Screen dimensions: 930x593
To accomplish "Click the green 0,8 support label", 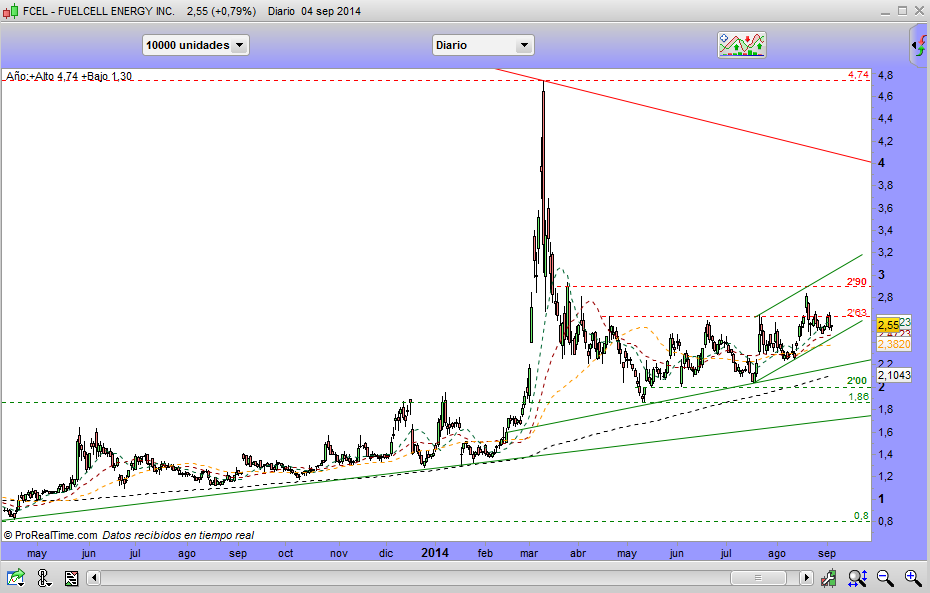I will click(x=861, y=516).
